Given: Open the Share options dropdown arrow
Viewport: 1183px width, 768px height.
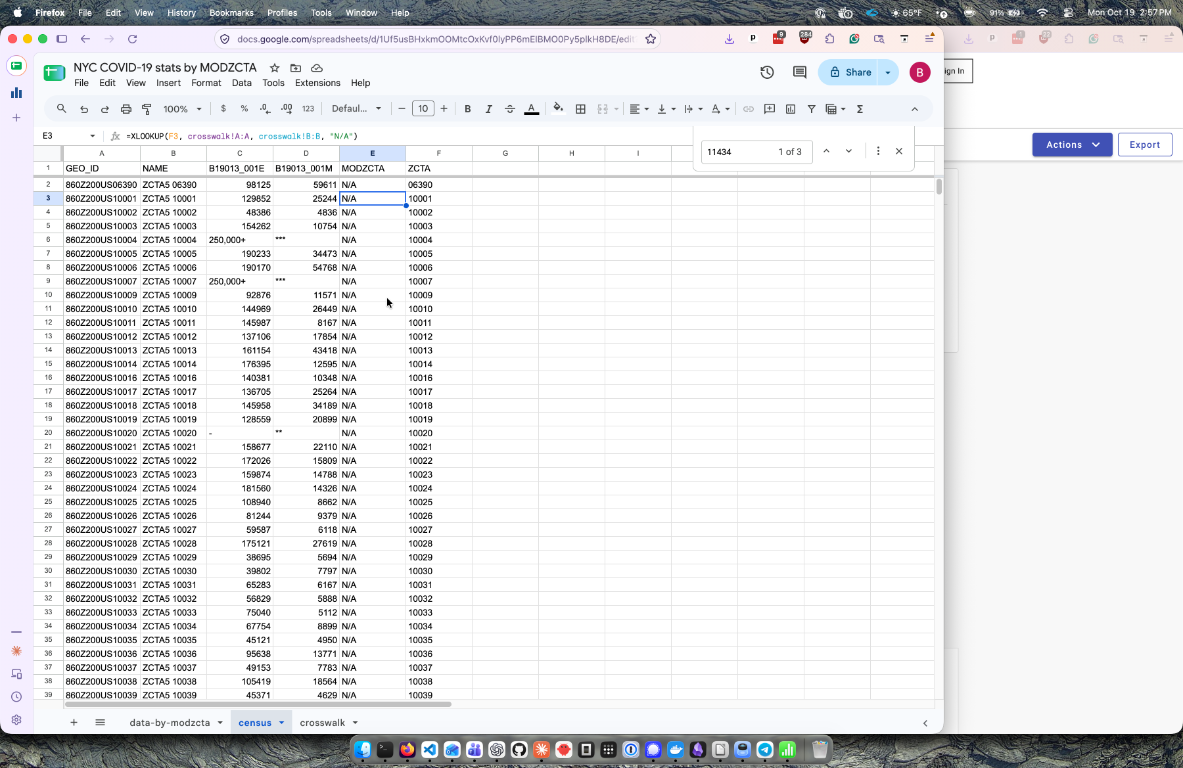Looking at the screenshot, I should (x=888, y=72).
